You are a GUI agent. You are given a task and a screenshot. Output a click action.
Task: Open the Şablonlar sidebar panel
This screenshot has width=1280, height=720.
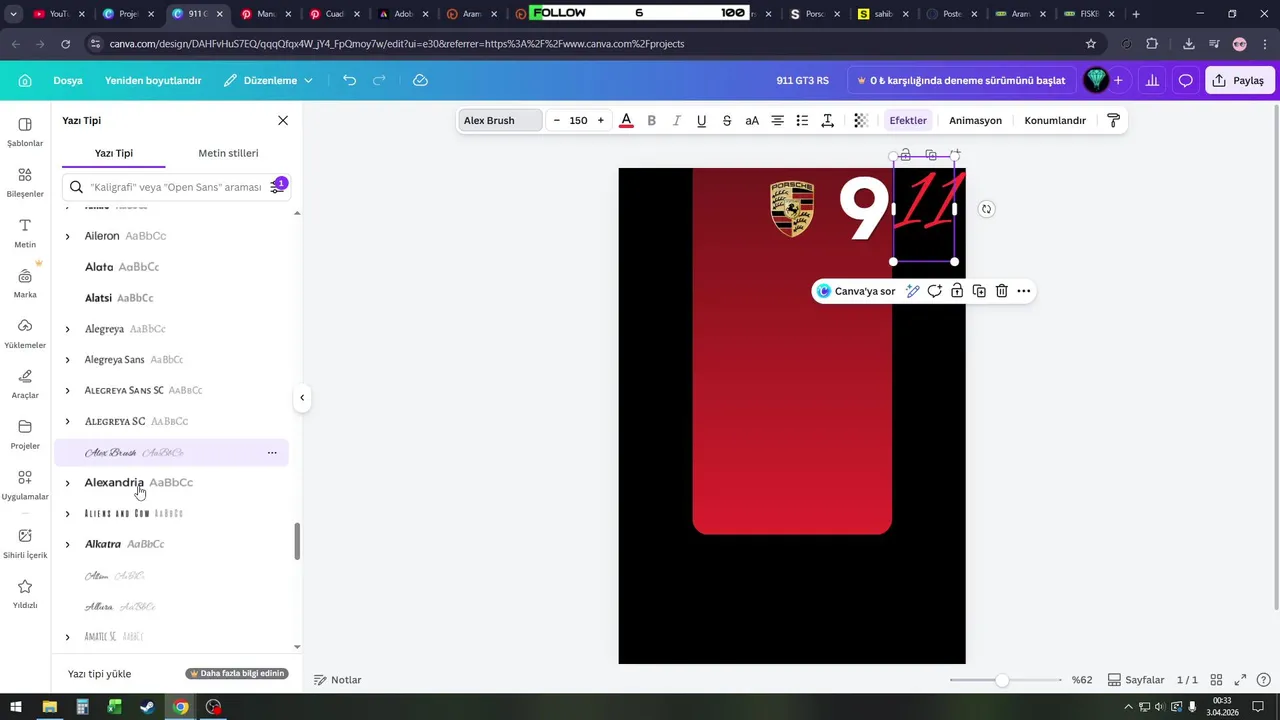[25, 131]
